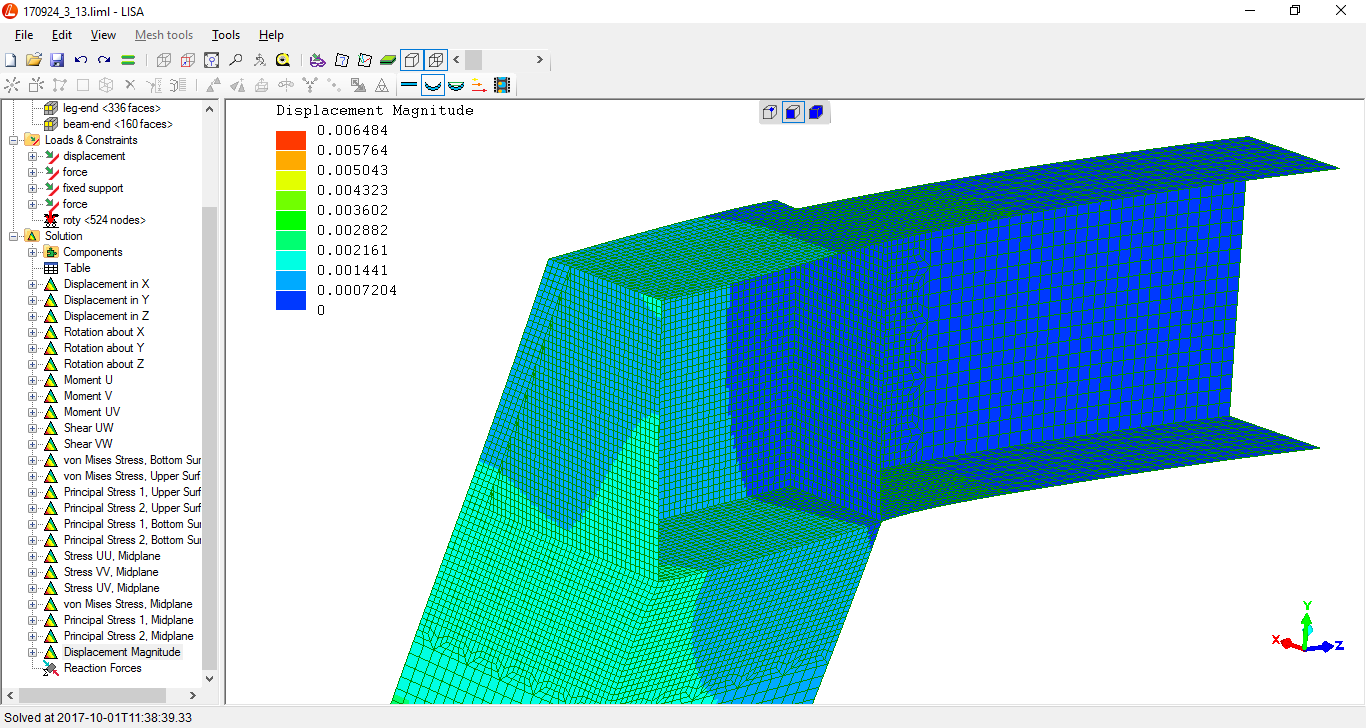Expand the fixed support constraint node
Viewport: 1366px width, 728px height.
32,188
